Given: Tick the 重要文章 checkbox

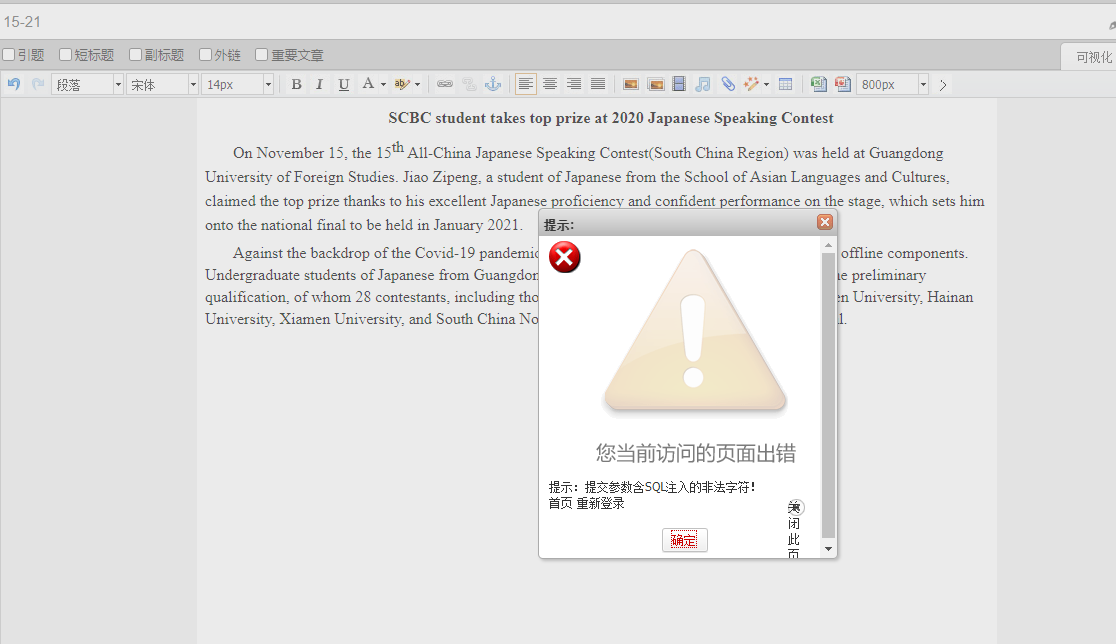Looking at the screenshot, I should (262, 55).
